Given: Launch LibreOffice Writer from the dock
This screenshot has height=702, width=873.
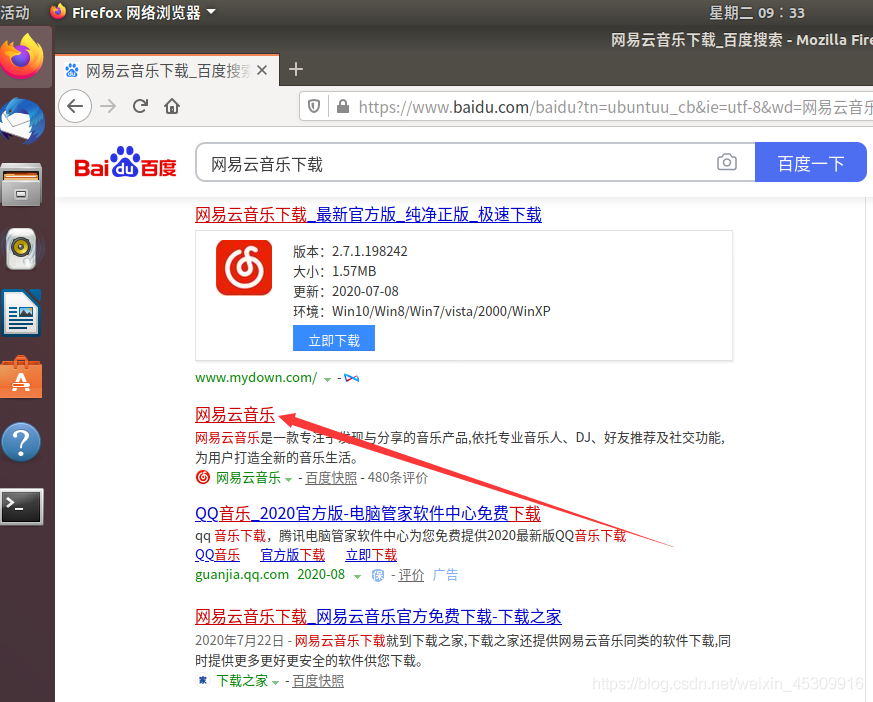Looking at the screenshot, I should 21,313.
